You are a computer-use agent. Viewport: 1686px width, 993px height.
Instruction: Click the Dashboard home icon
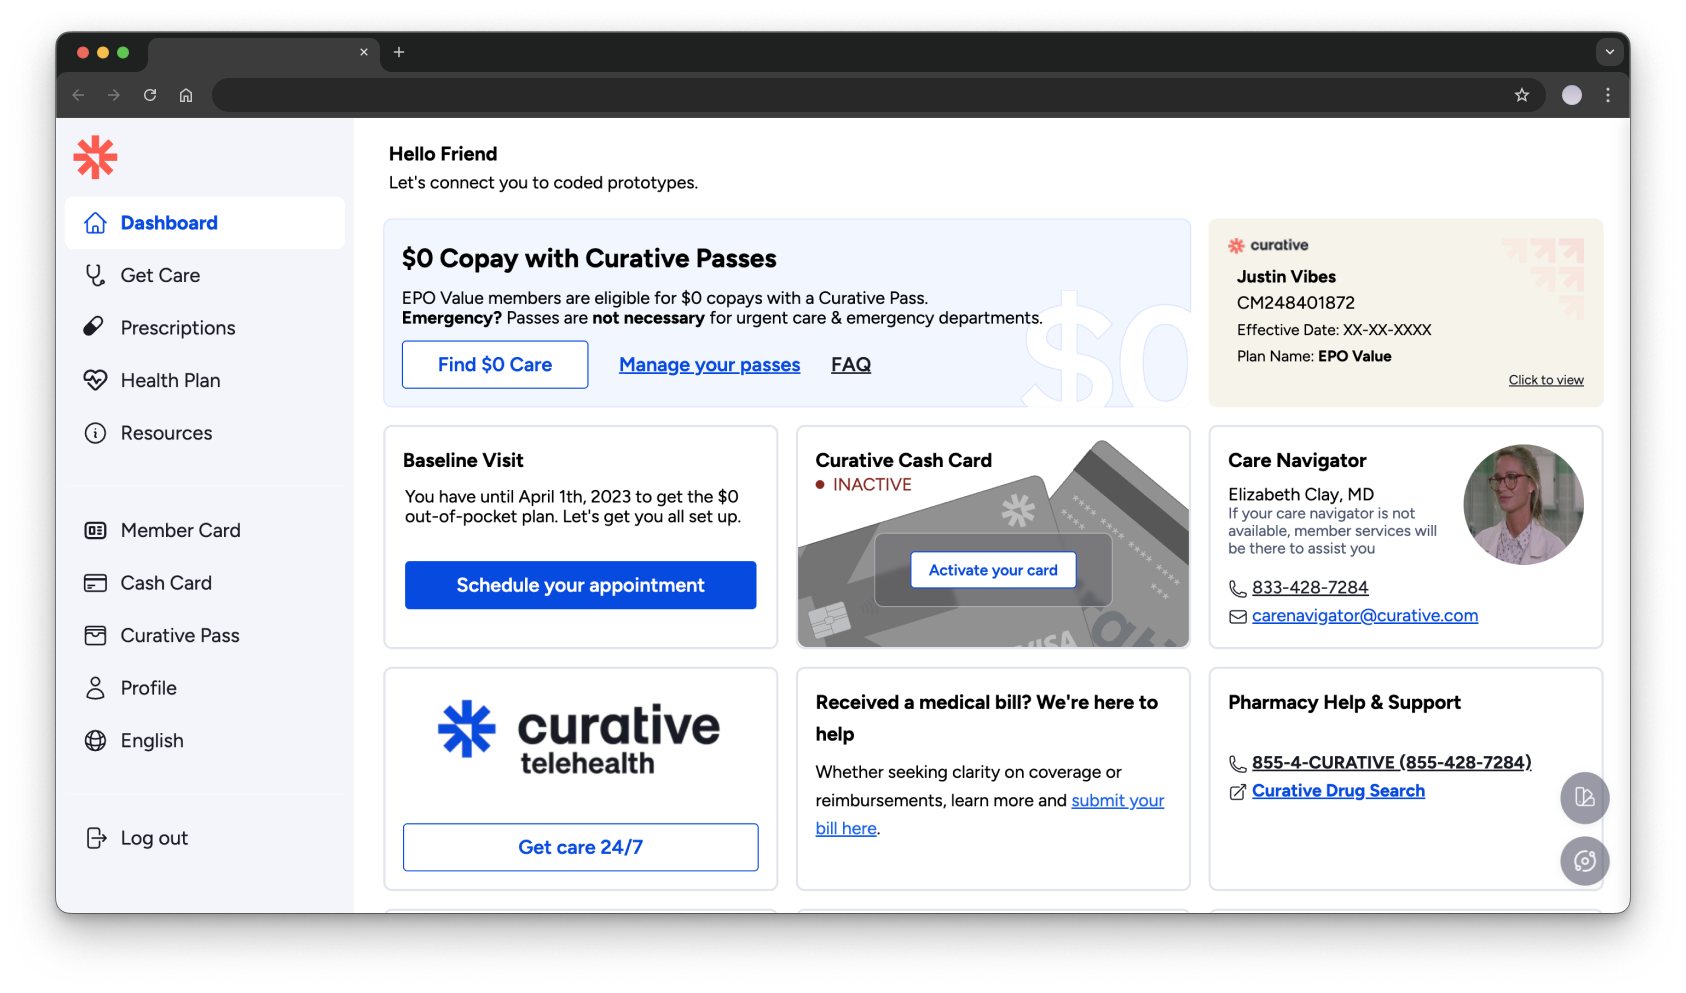click(95, 223)
